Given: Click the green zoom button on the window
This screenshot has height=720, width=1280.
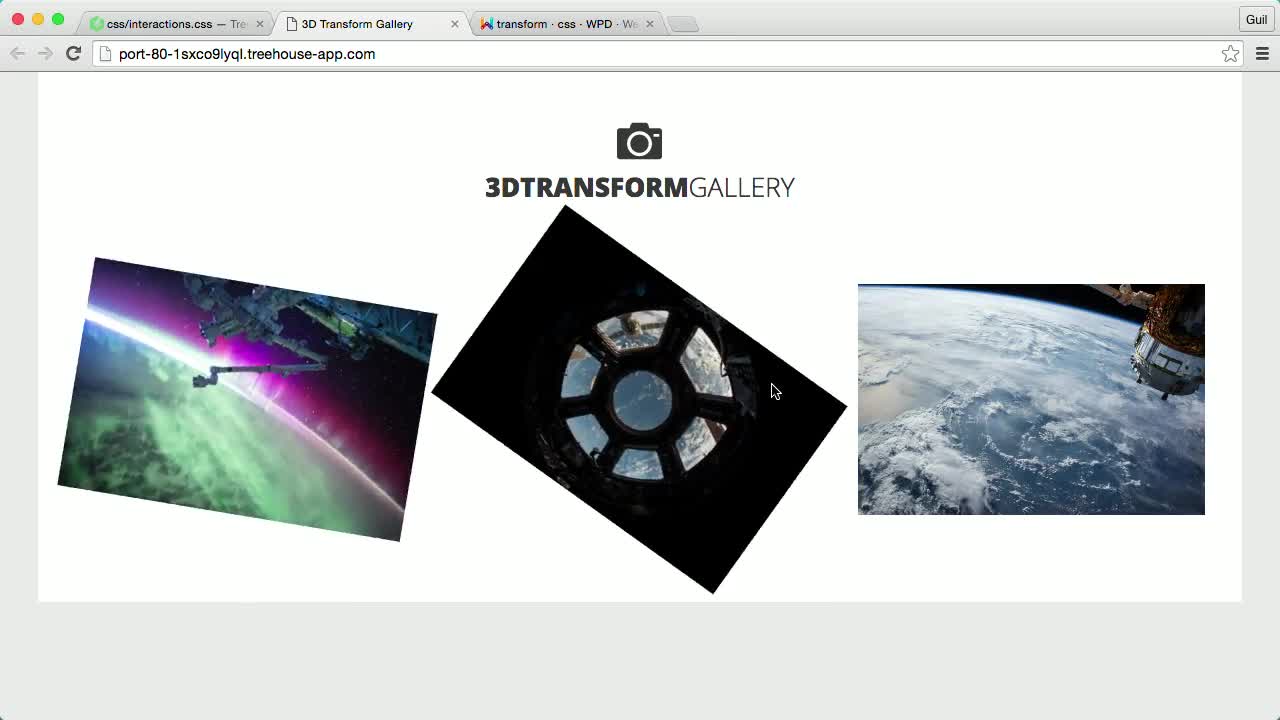Looking at the screenshot, I should 59,18.
